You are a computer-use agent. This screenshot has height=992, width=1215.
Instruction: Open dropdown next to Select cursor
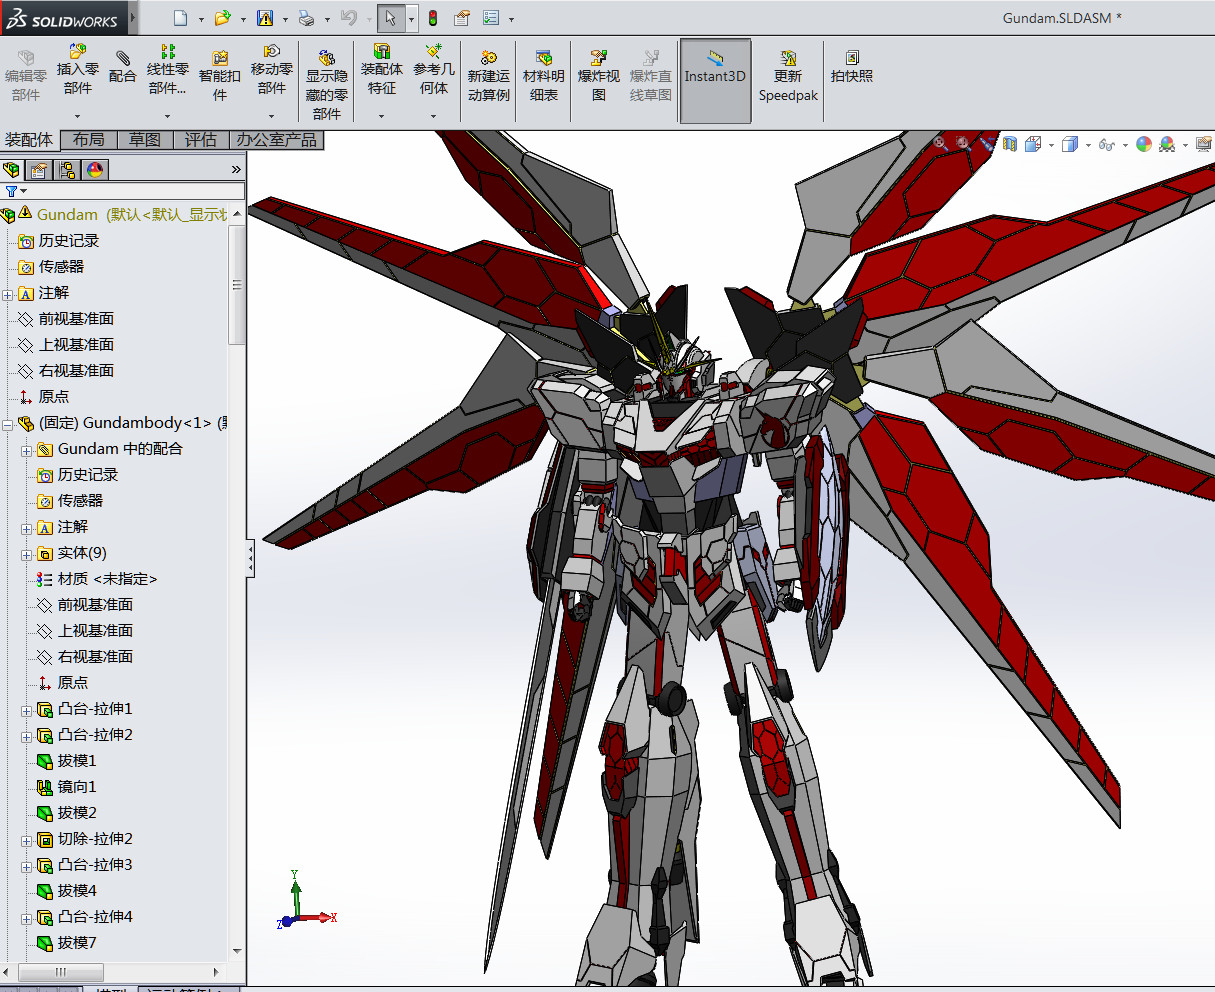point(411,19)
